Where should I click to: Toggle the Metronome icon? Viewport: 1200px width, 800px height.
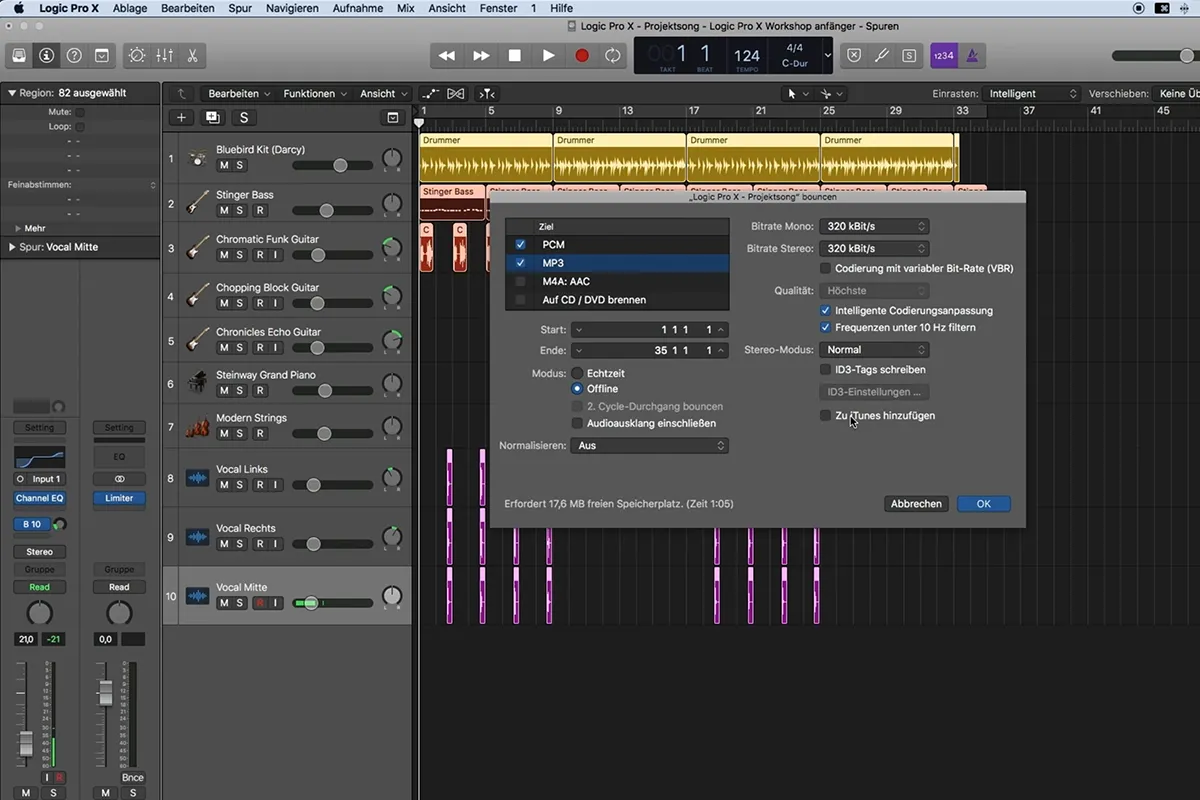(971, 56)
